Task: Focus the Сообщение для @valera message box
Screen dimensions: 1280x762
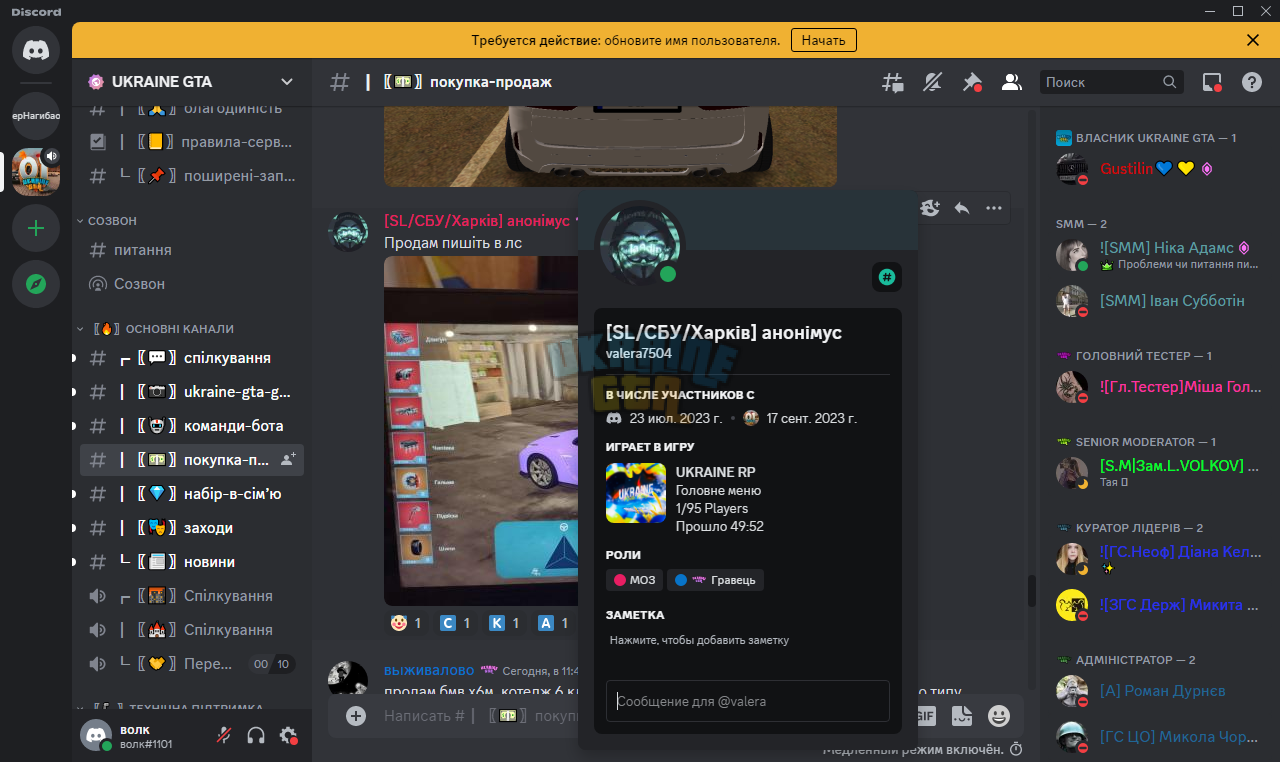Action: pos(748,701)
